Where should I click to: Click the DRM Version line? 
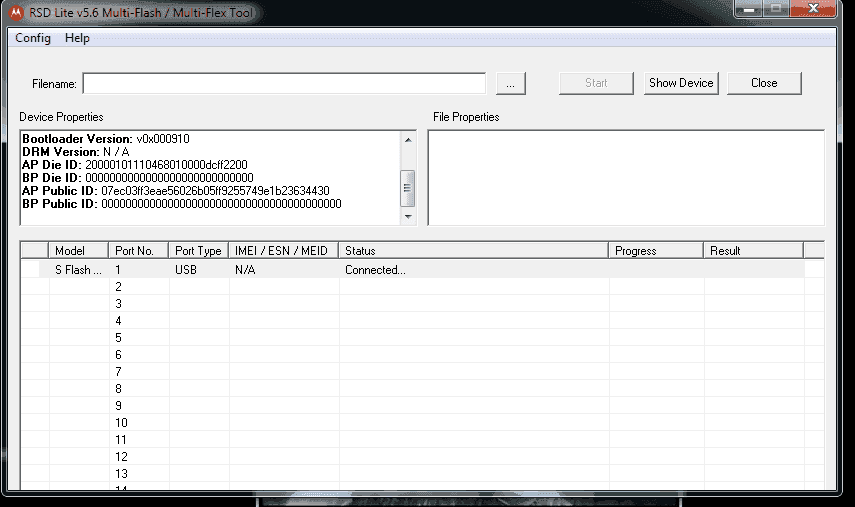pyautogui.click(x=76, y=152)
